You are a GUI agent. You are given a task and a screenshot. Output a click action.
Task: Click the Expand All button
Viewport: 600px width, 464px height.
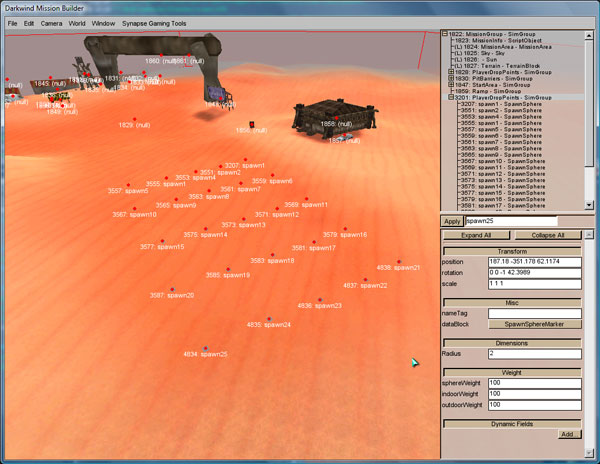[x=475, y=235]
